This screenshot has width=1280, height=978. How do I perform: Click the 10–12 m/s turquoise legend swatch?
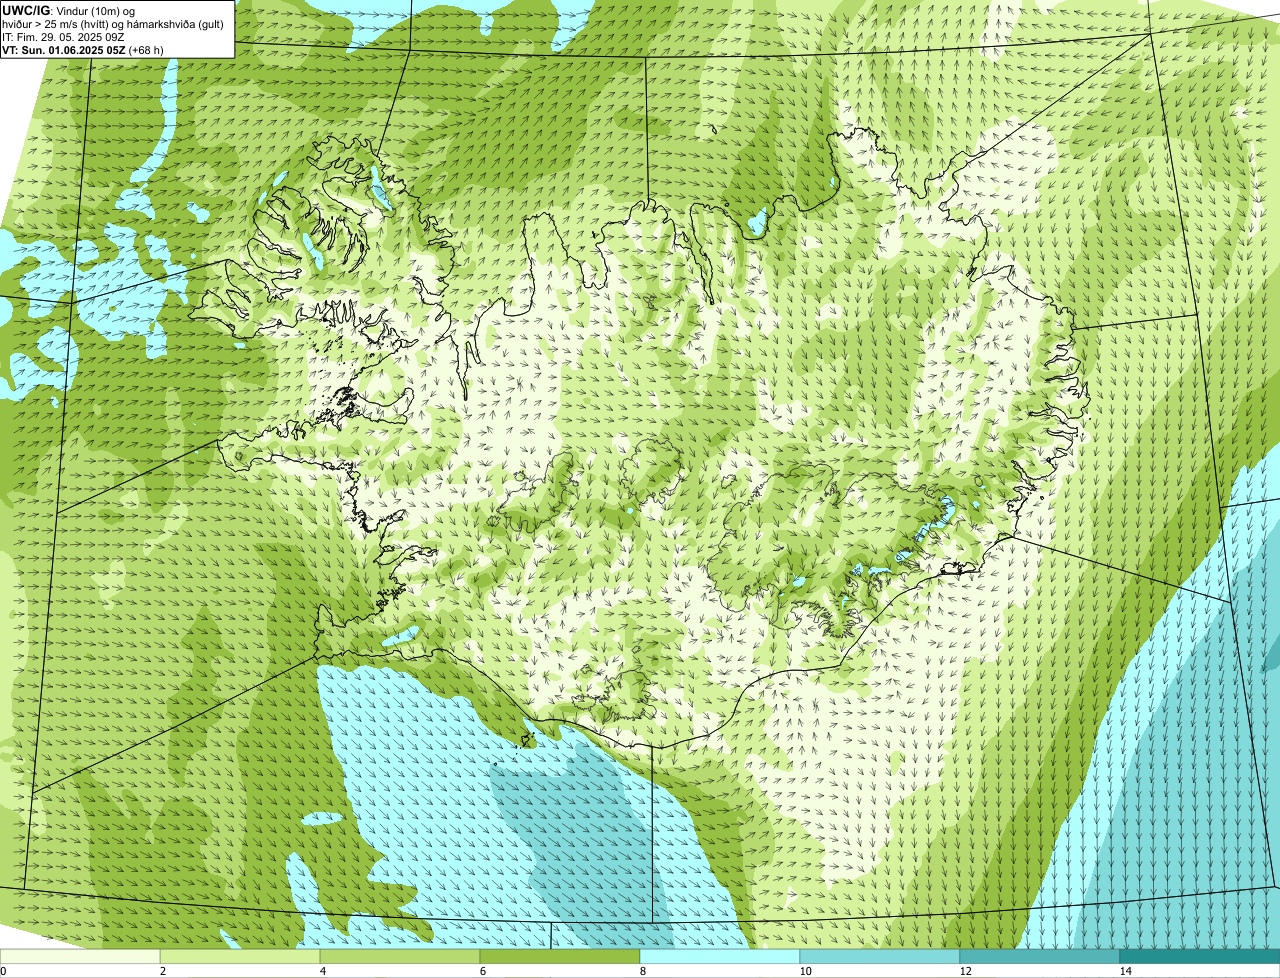(x=880, y=957)
